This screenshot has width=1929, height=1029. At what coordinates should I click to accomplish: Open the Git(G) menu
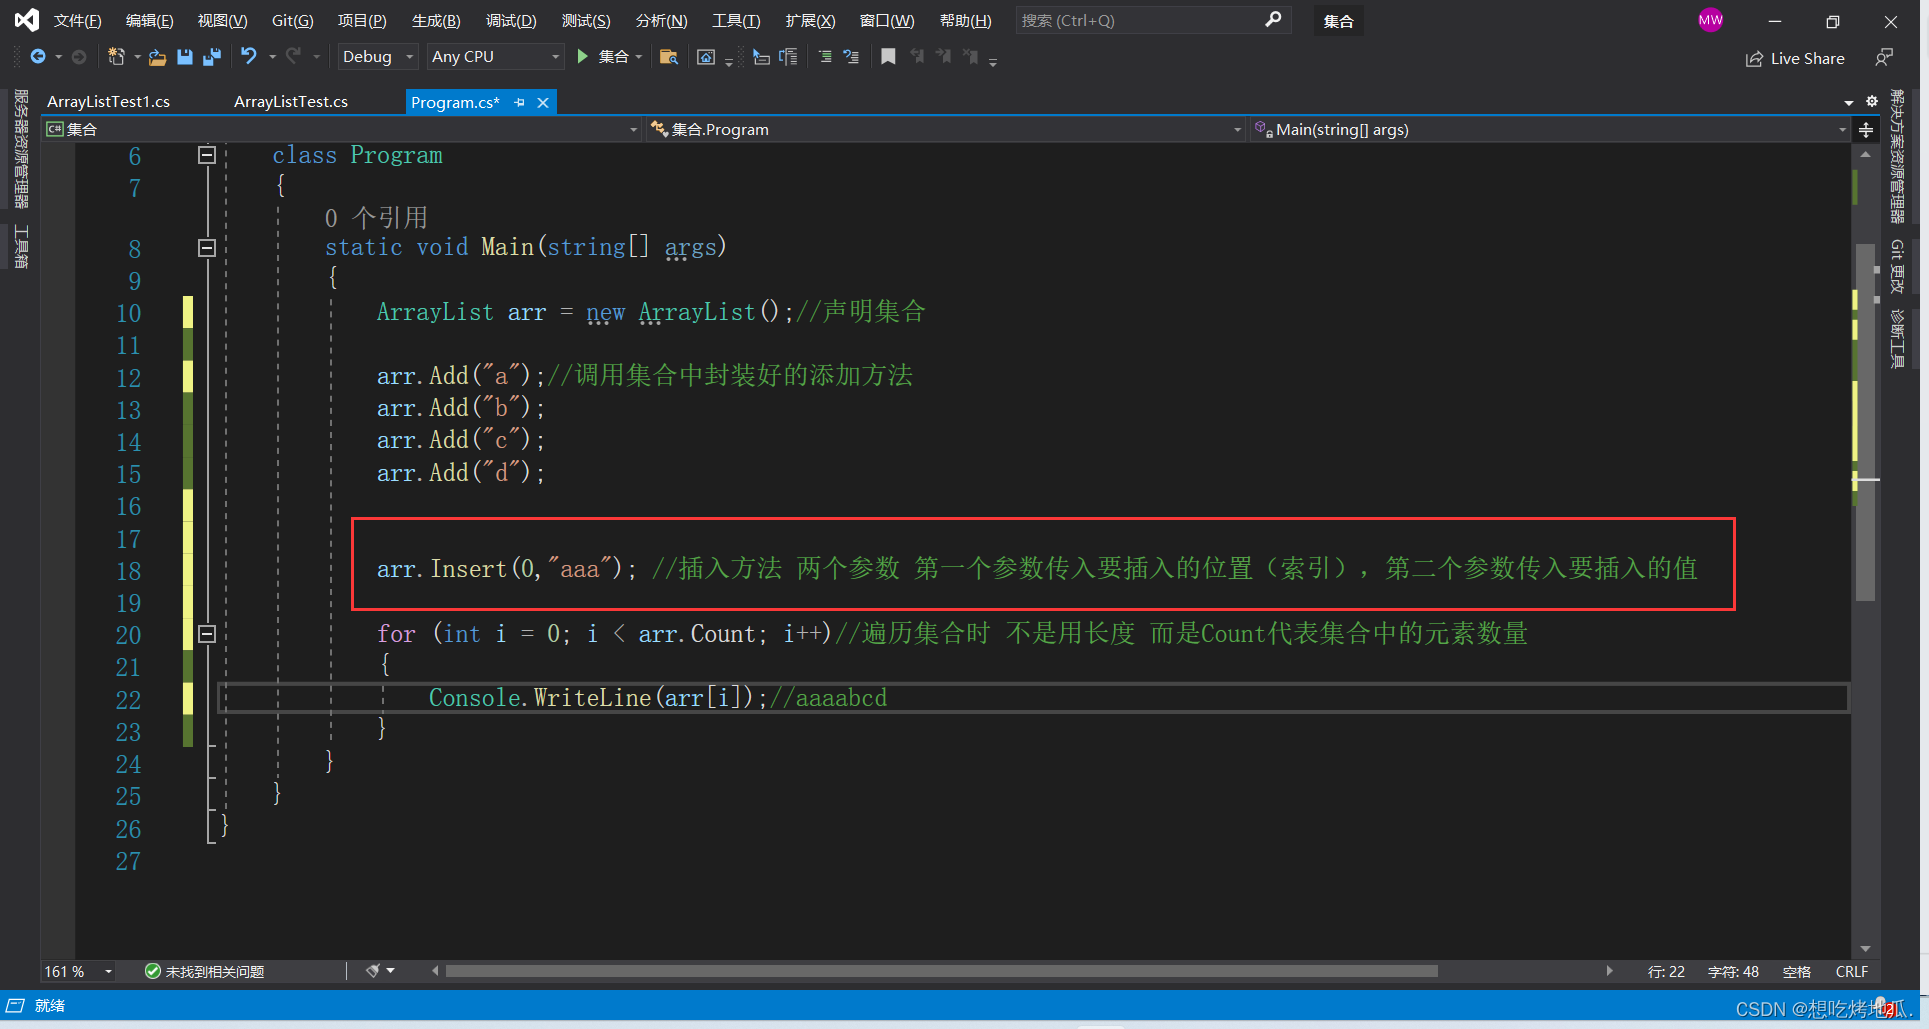[292, 20]
